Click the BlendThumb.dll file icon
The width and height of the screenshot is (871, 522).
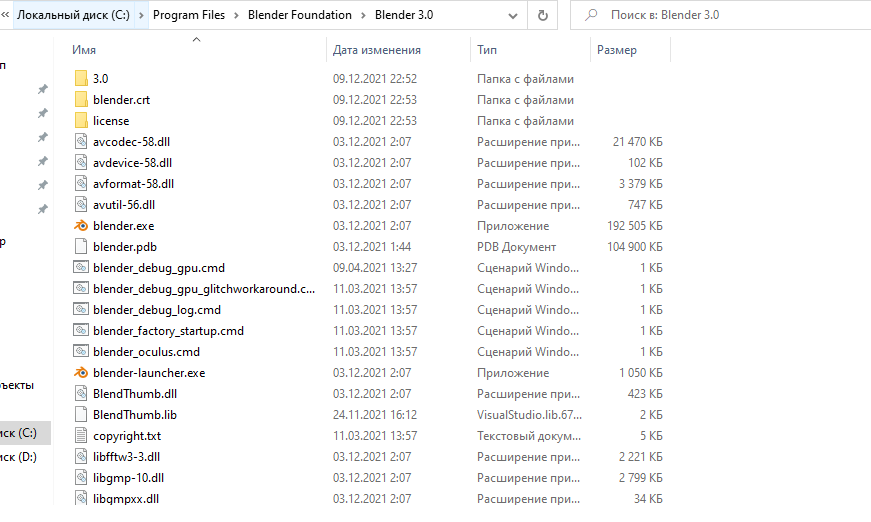[x=81, y=394]
